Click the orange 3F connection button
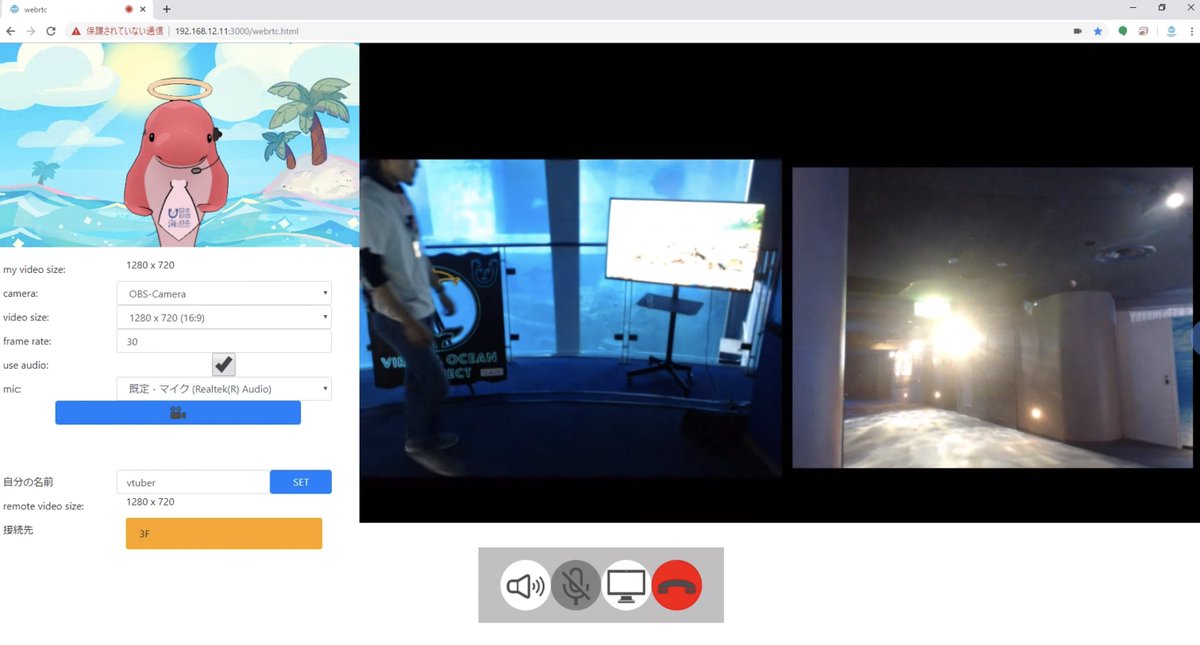Image resolution: width=1200 pixels, height=645 pixels. 224,534
